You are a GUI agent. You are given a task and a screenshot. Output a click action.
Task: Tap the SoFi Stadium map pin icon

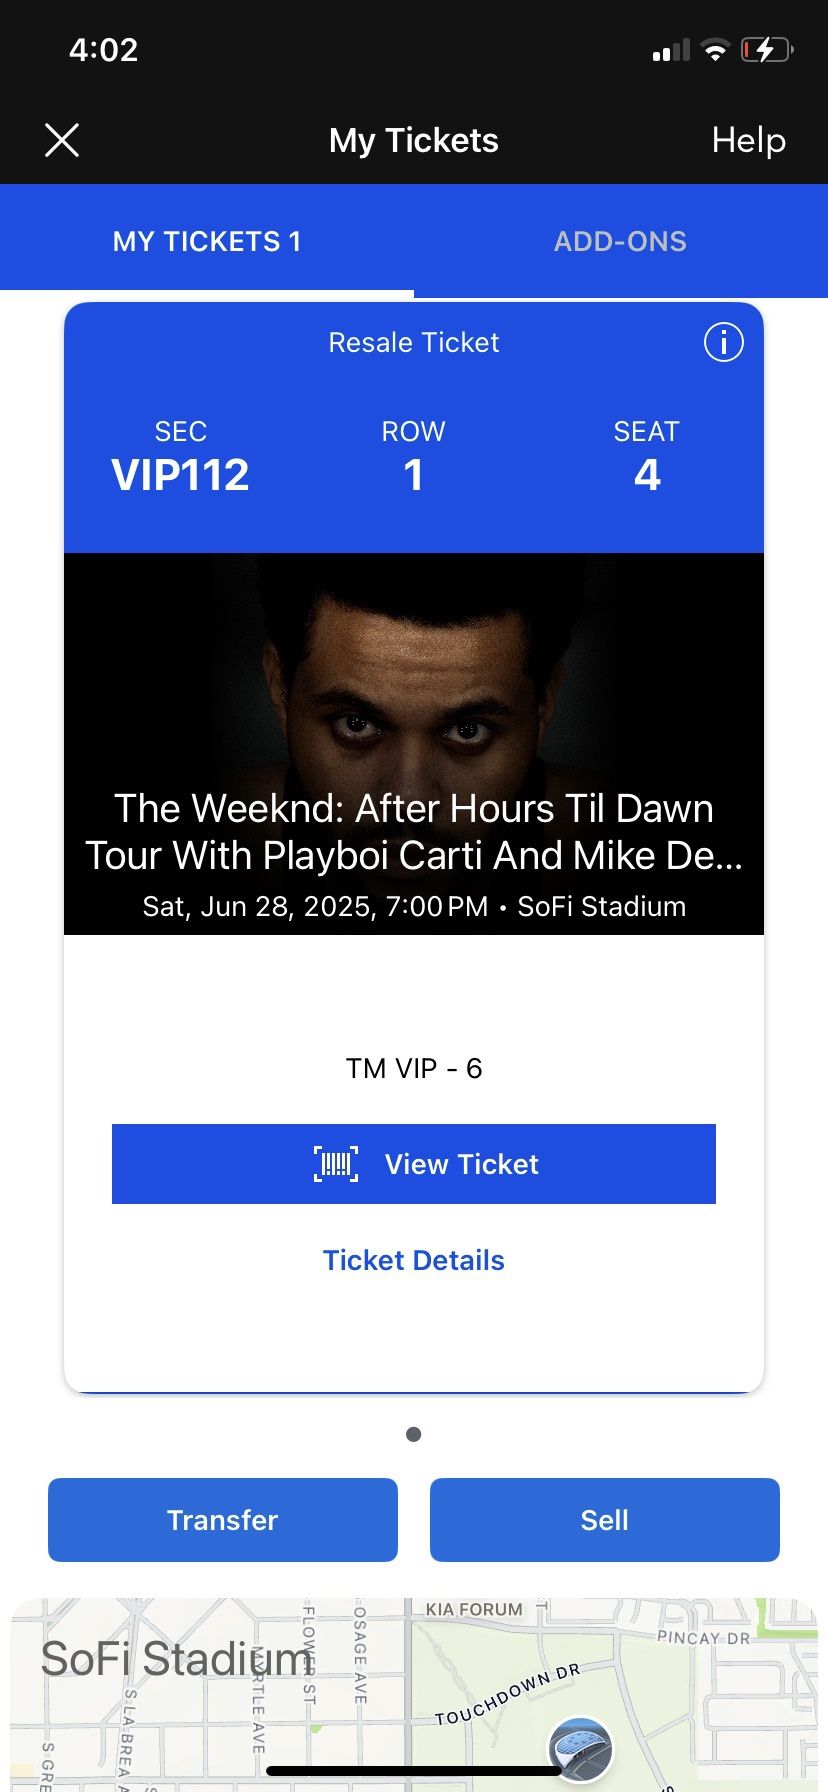(580, 1750)
